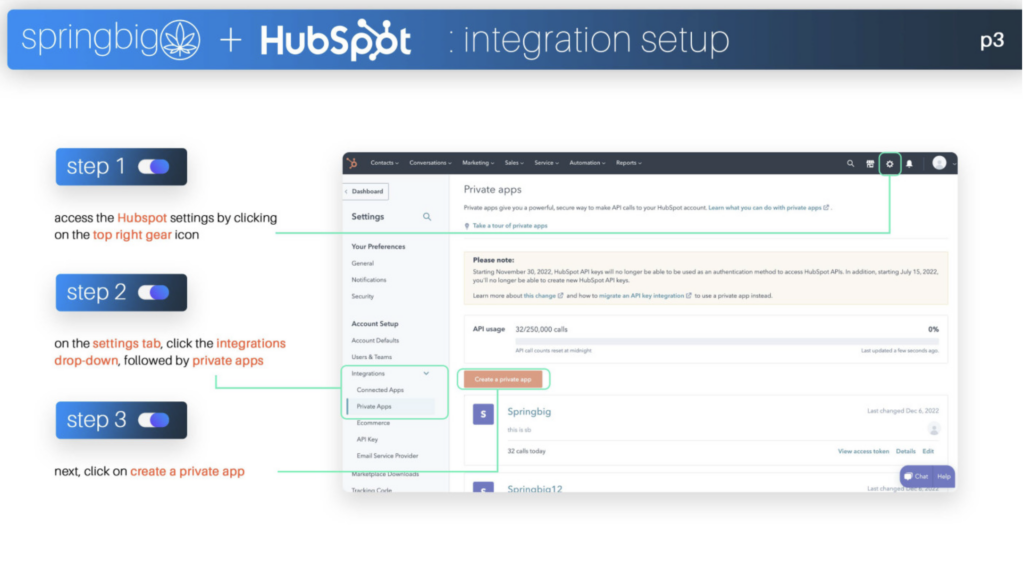The width and height of the screenshot is (1024, 575).
Task: Click the '32/250,000 calls' text
Action: click(x=541, y=329)
